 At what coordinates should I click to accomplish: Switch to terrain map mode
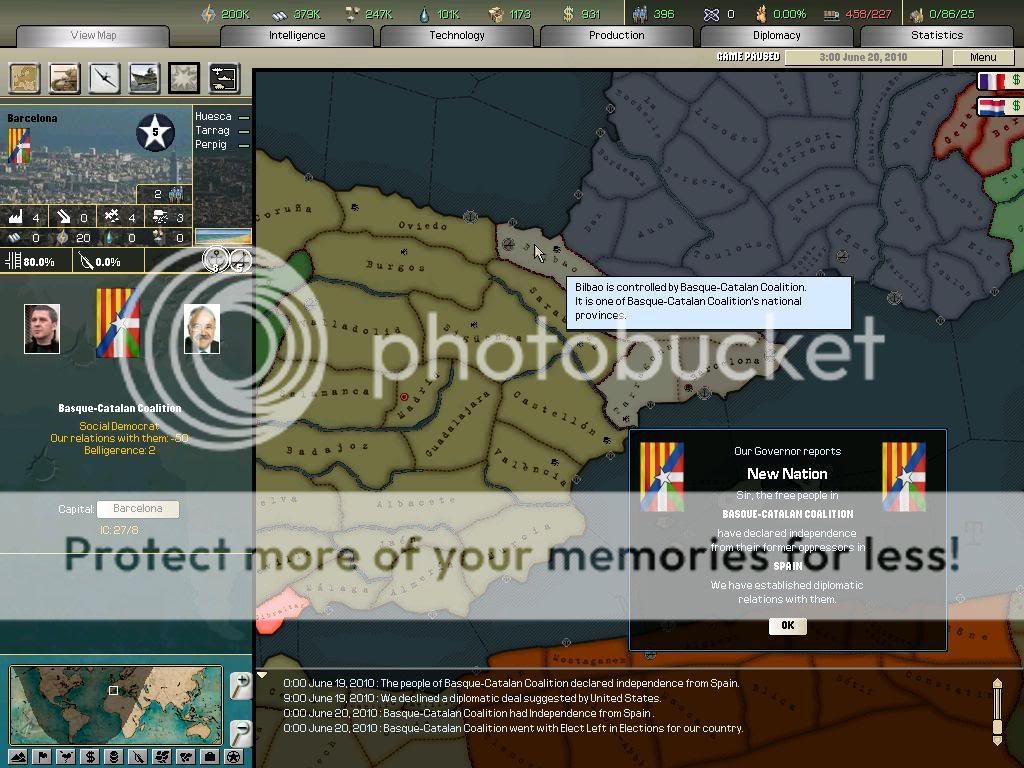(18, 757)
